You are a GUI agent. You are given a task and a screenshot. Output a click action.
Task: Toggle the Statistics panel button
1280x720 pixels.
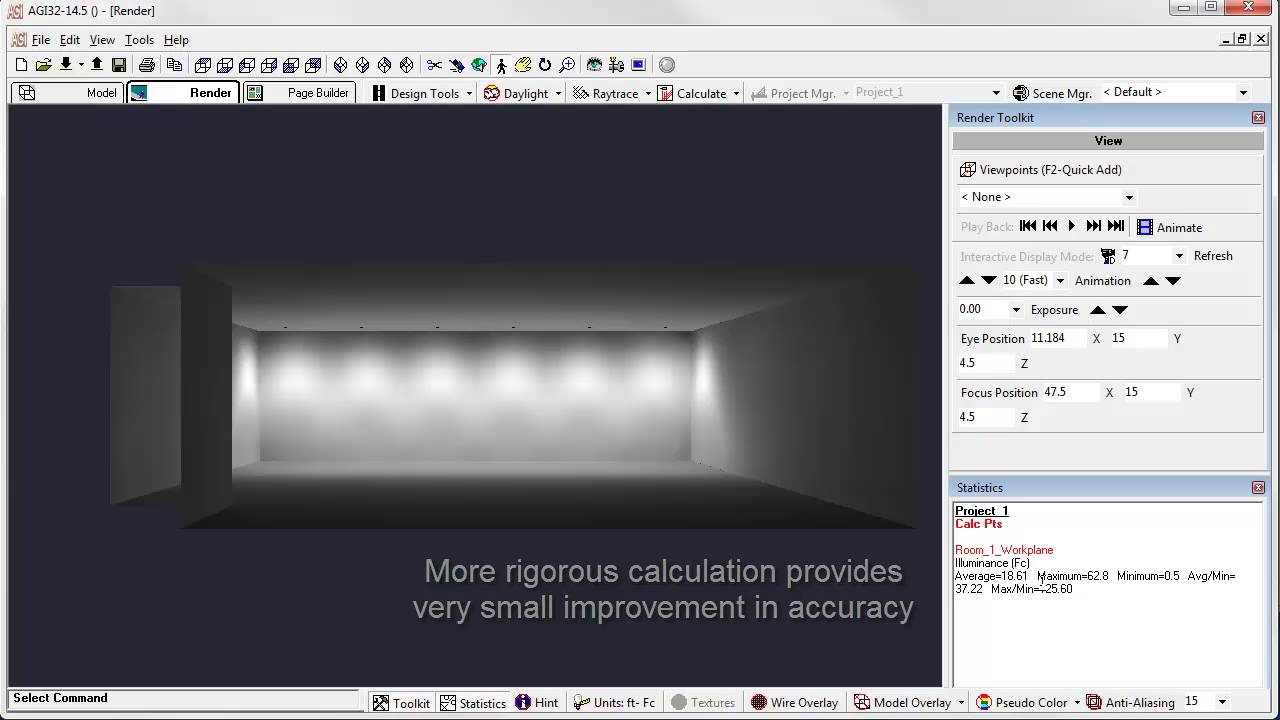click(x=473, y=702)
